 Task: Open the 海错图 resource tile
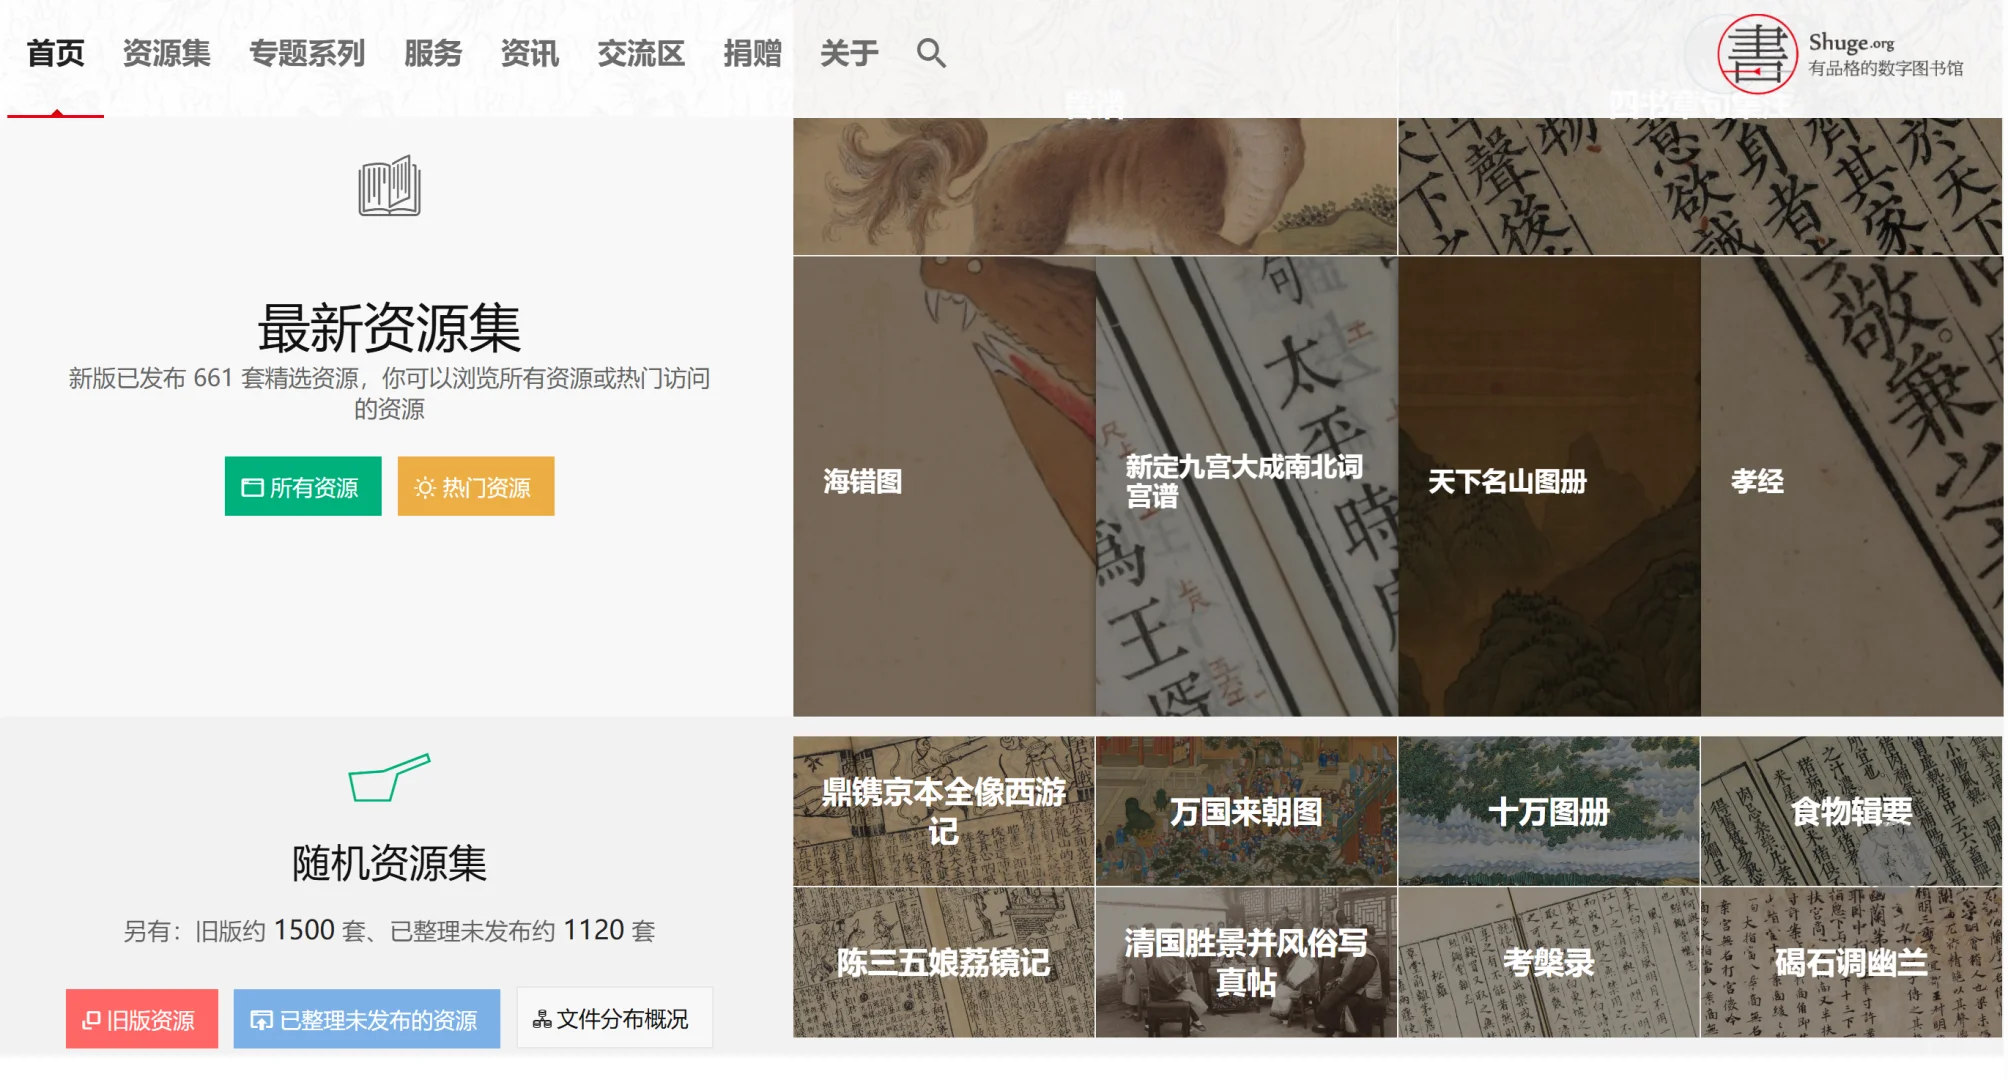pyautogui.click(x=944, y=486)
